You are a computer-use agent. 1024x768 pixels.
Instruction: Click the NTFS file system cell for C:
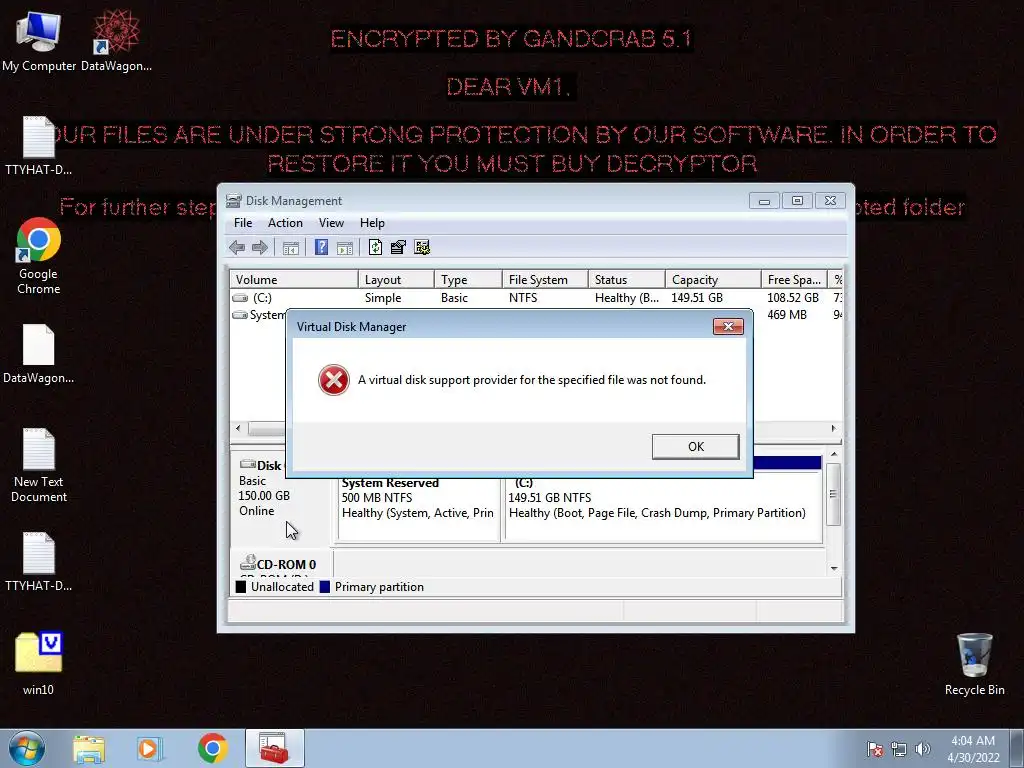[x=522, y=298]
